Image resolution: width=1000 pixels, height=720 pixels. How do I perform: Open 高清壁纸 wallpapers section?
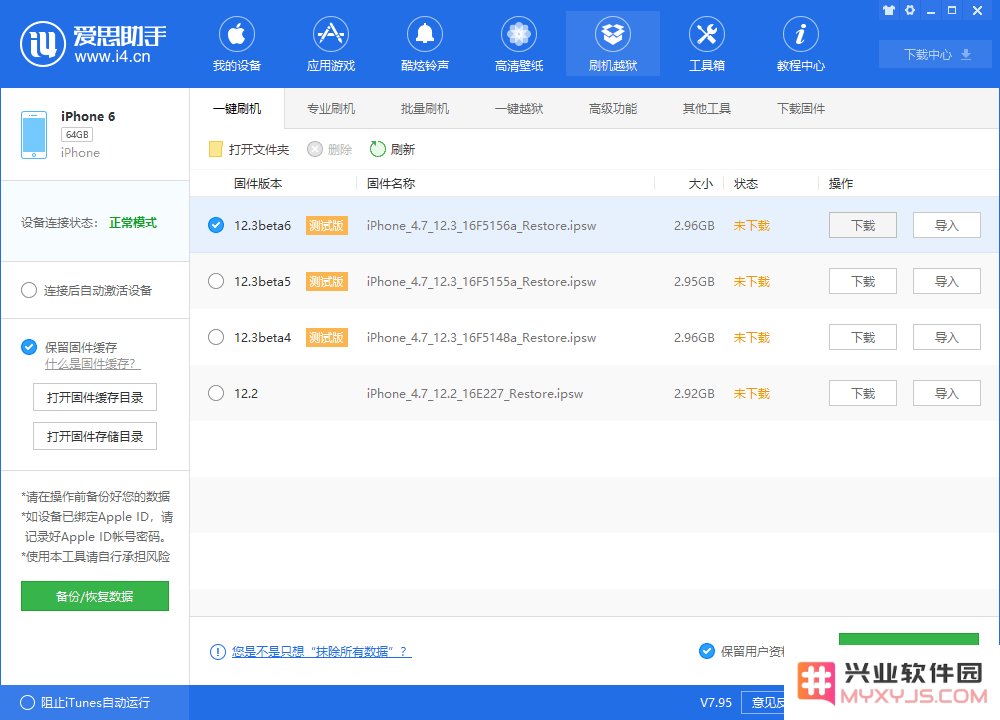(518, 44)
